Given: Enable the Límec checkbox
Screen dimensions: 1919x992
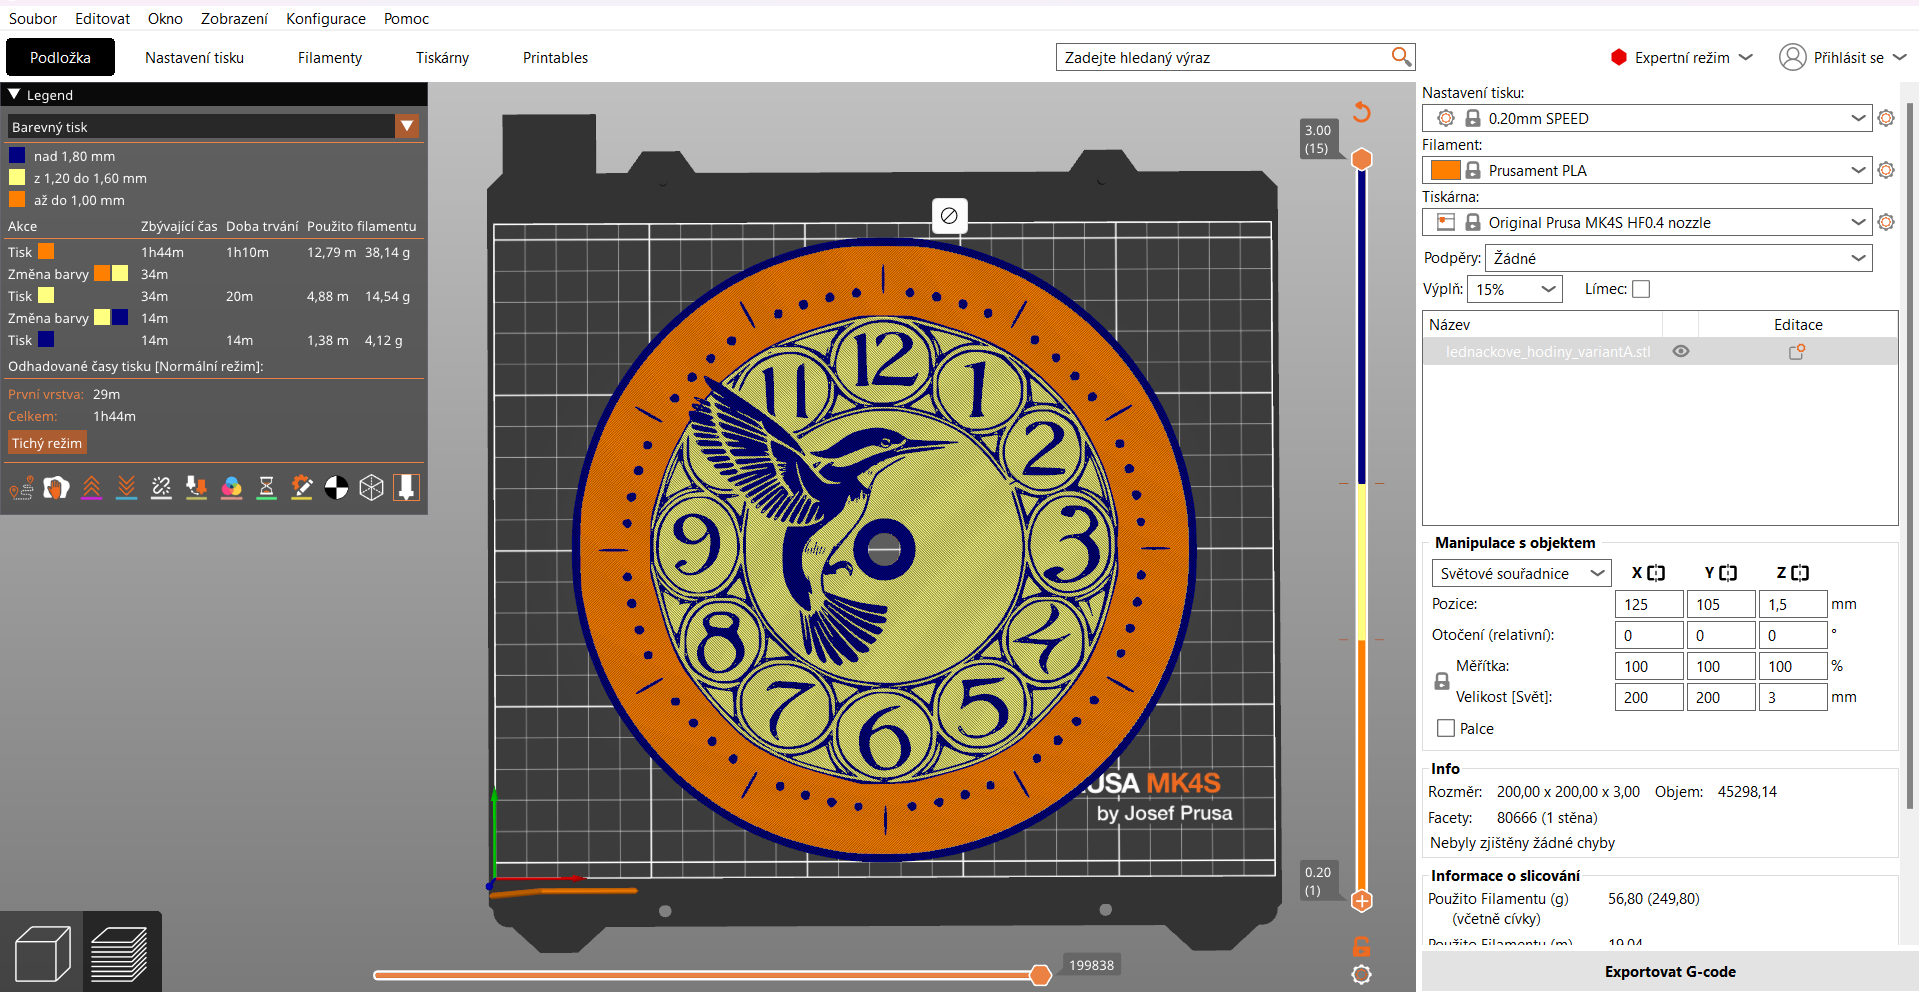Looking at the screenshot, I should [x=1641, y=289].
